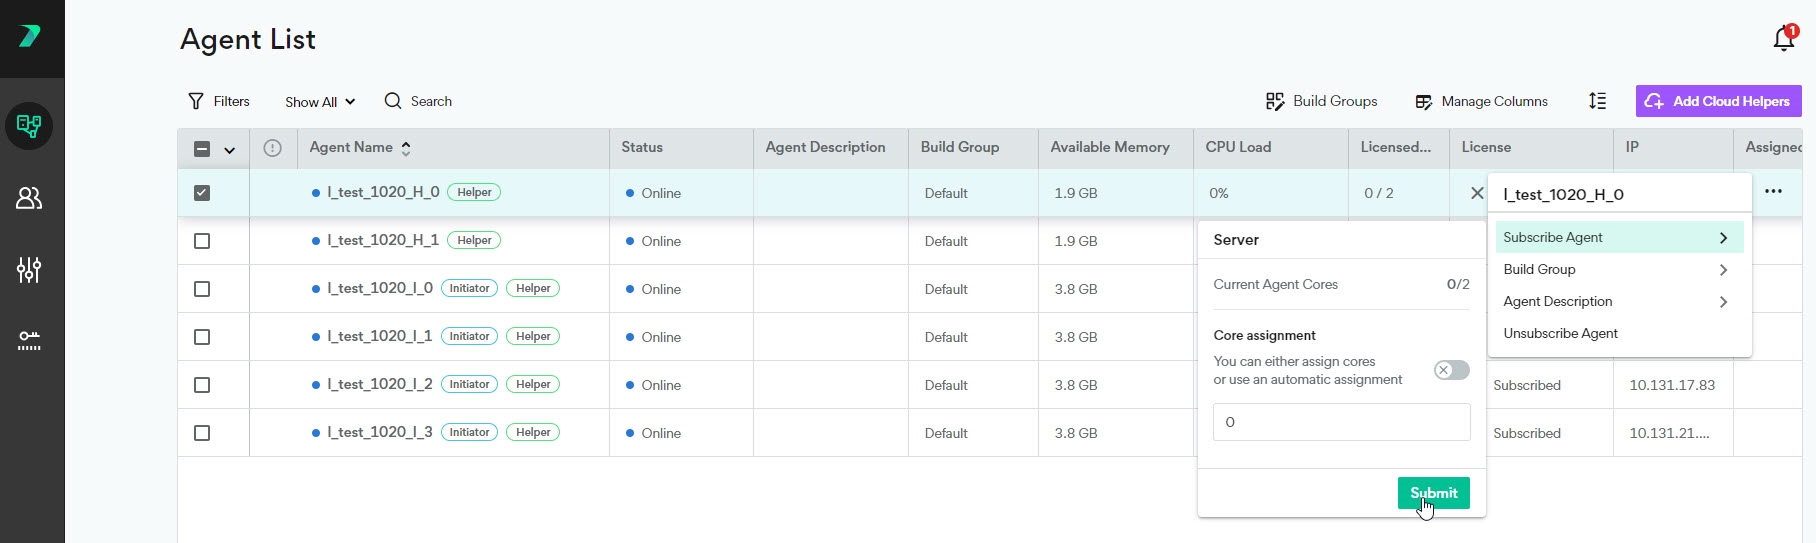The height and width of the screenshot is (543, 1816).
Task: Click the notification bell icon
Action: coord(1783,39)
